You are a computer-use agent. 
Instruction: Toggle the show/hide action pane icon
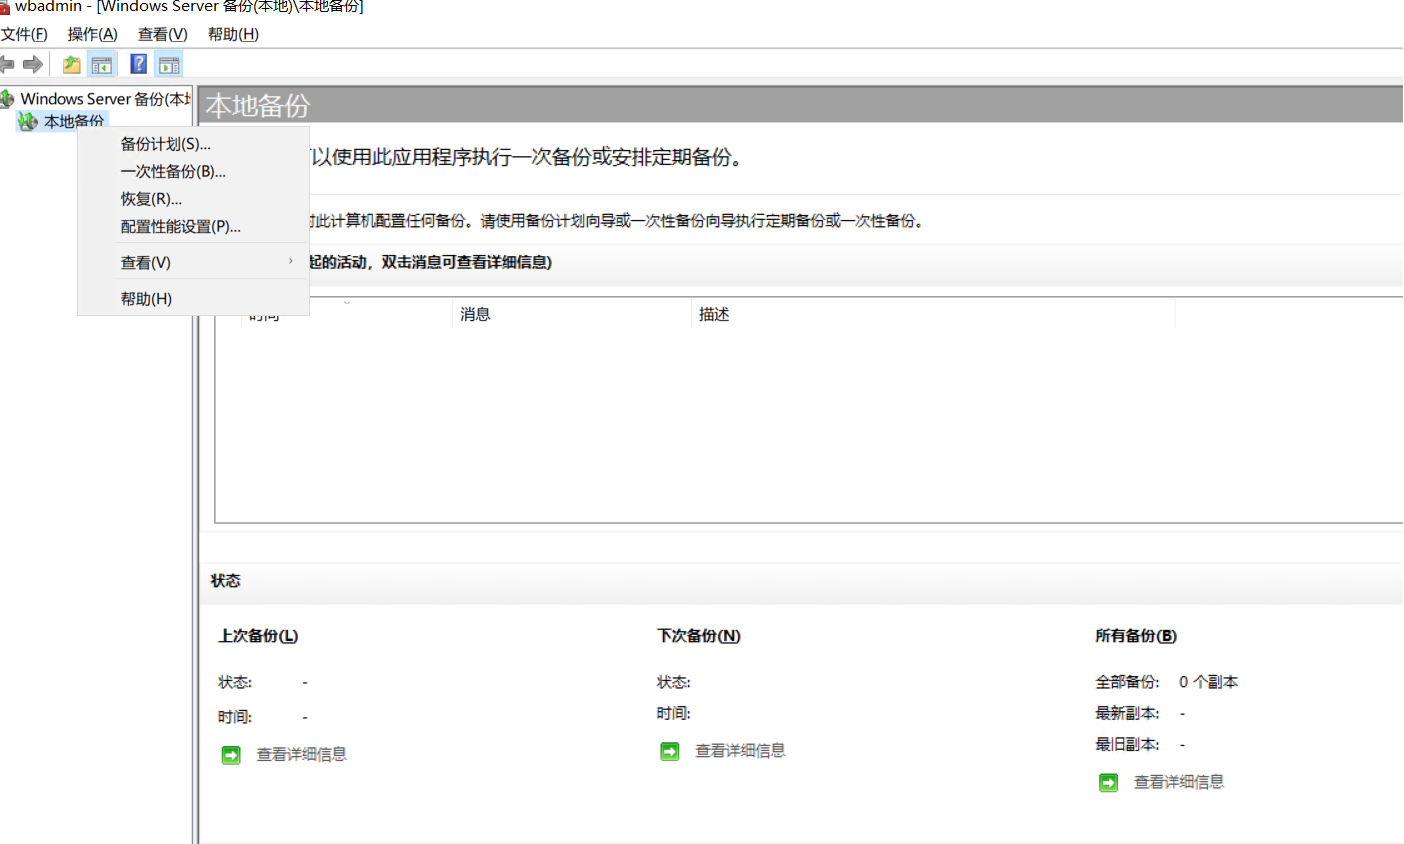(169, 65)
